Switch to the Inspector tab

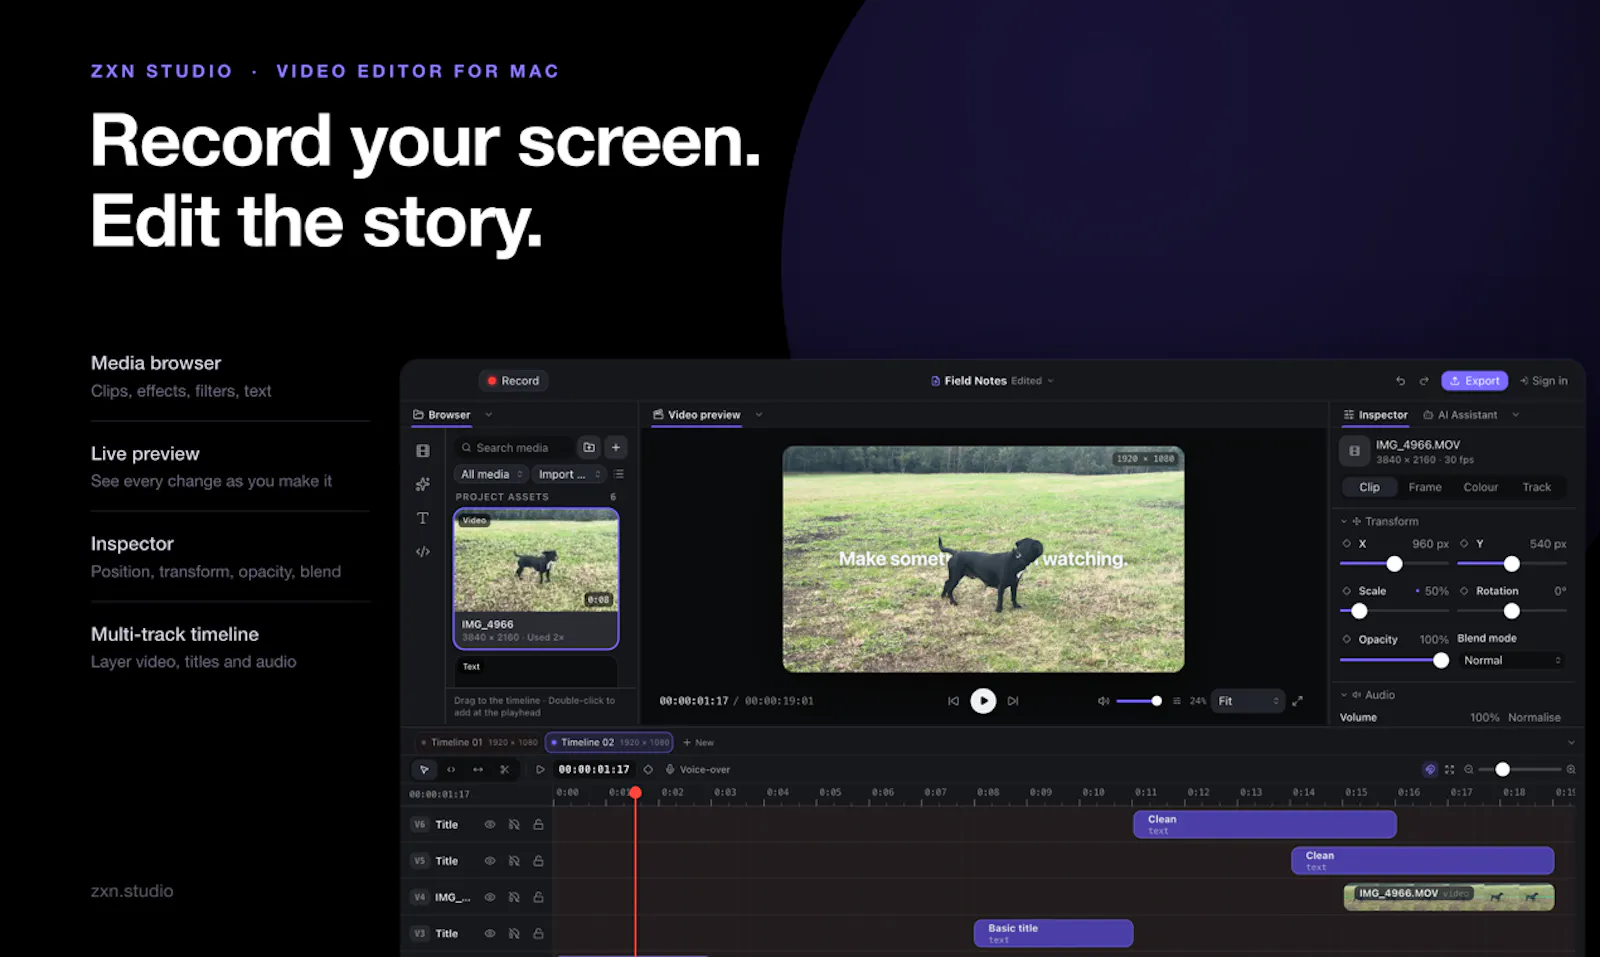1375,415
